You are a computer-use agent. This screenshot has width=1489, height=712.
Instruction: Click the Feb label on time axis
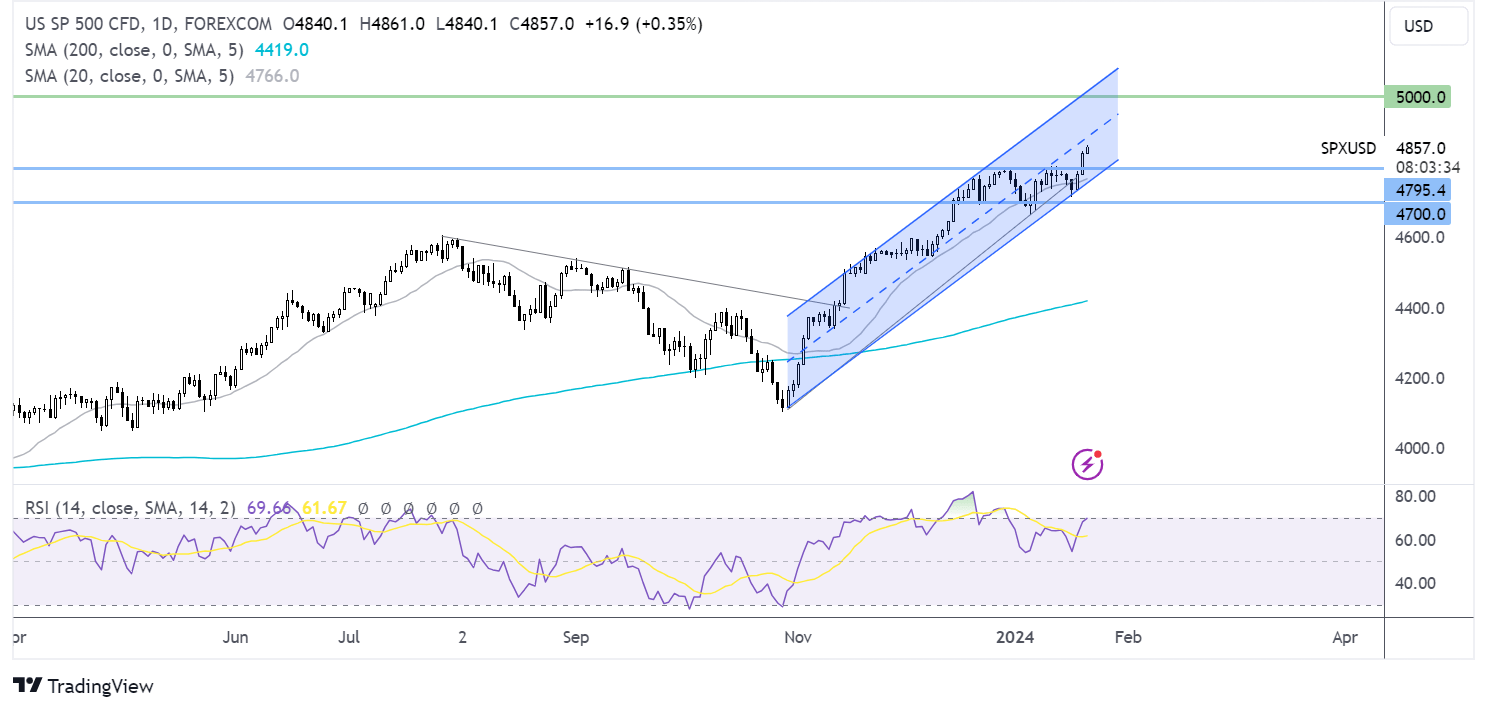1128,636
